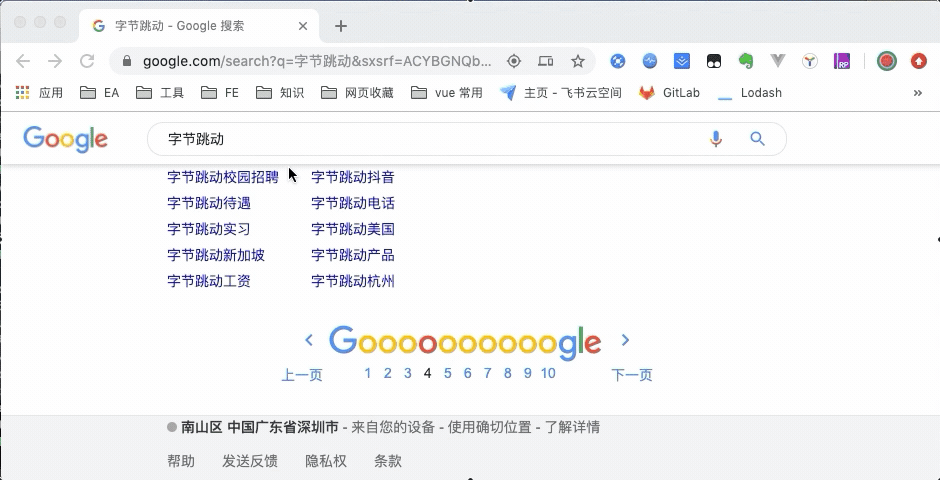Click the gray Vue devtools extension icon
The height and width of the screenshot is (480, 940).
[778, 61]
